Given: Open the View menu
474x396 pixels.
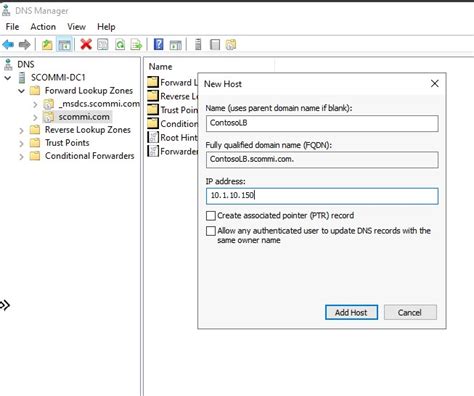Looking at the screenshot, I should (76, 27).
